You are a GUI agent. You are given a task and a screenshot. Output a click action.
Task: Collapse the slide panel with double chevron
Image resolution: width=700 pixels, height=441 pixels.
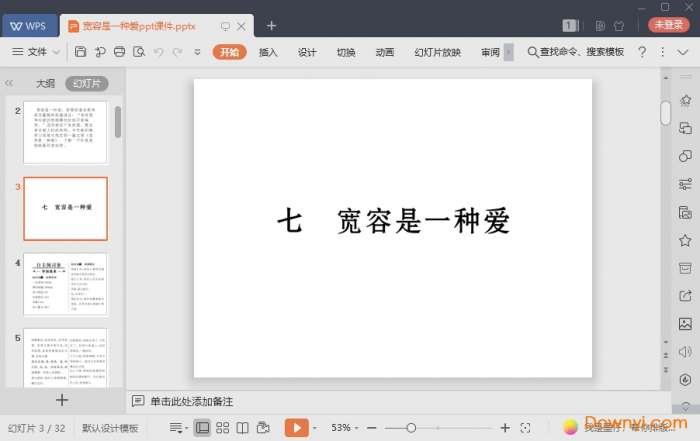9,83
